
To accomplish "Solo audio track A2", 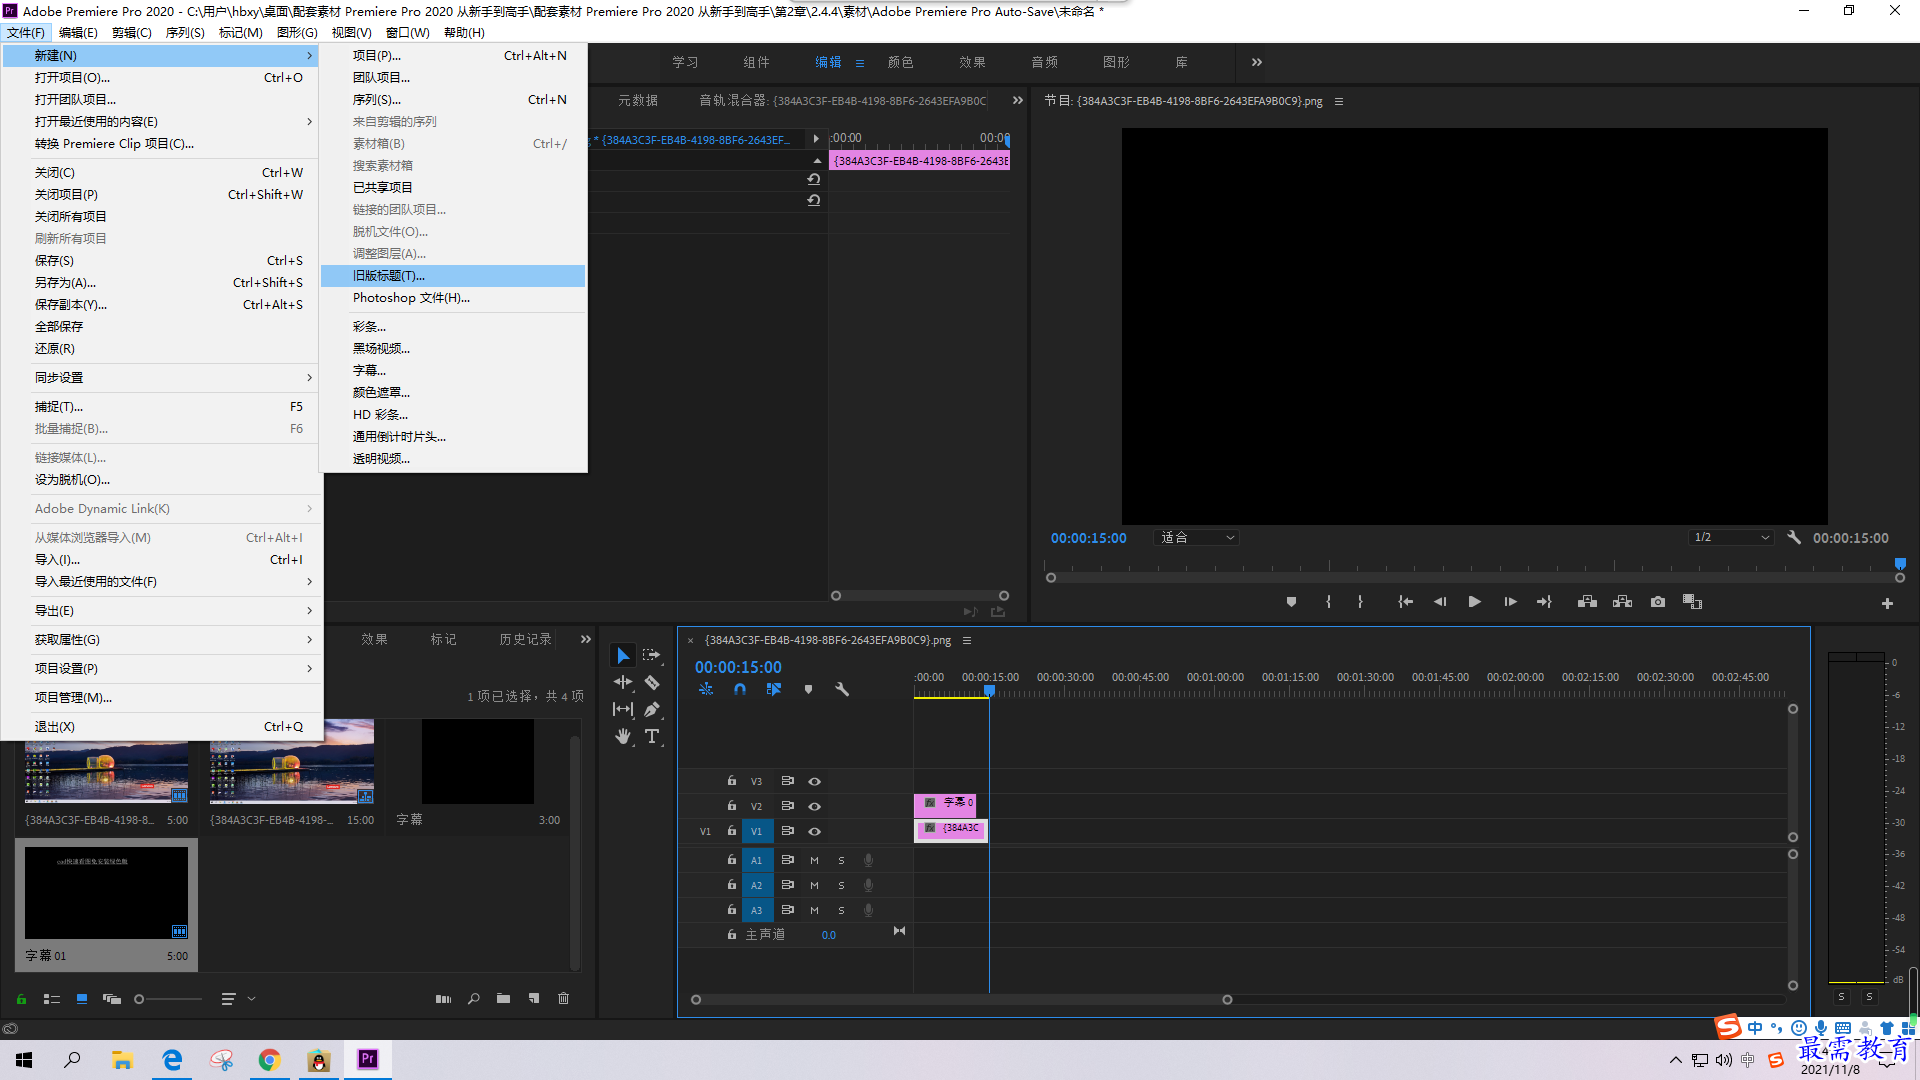I will click(x=841, y=885).
